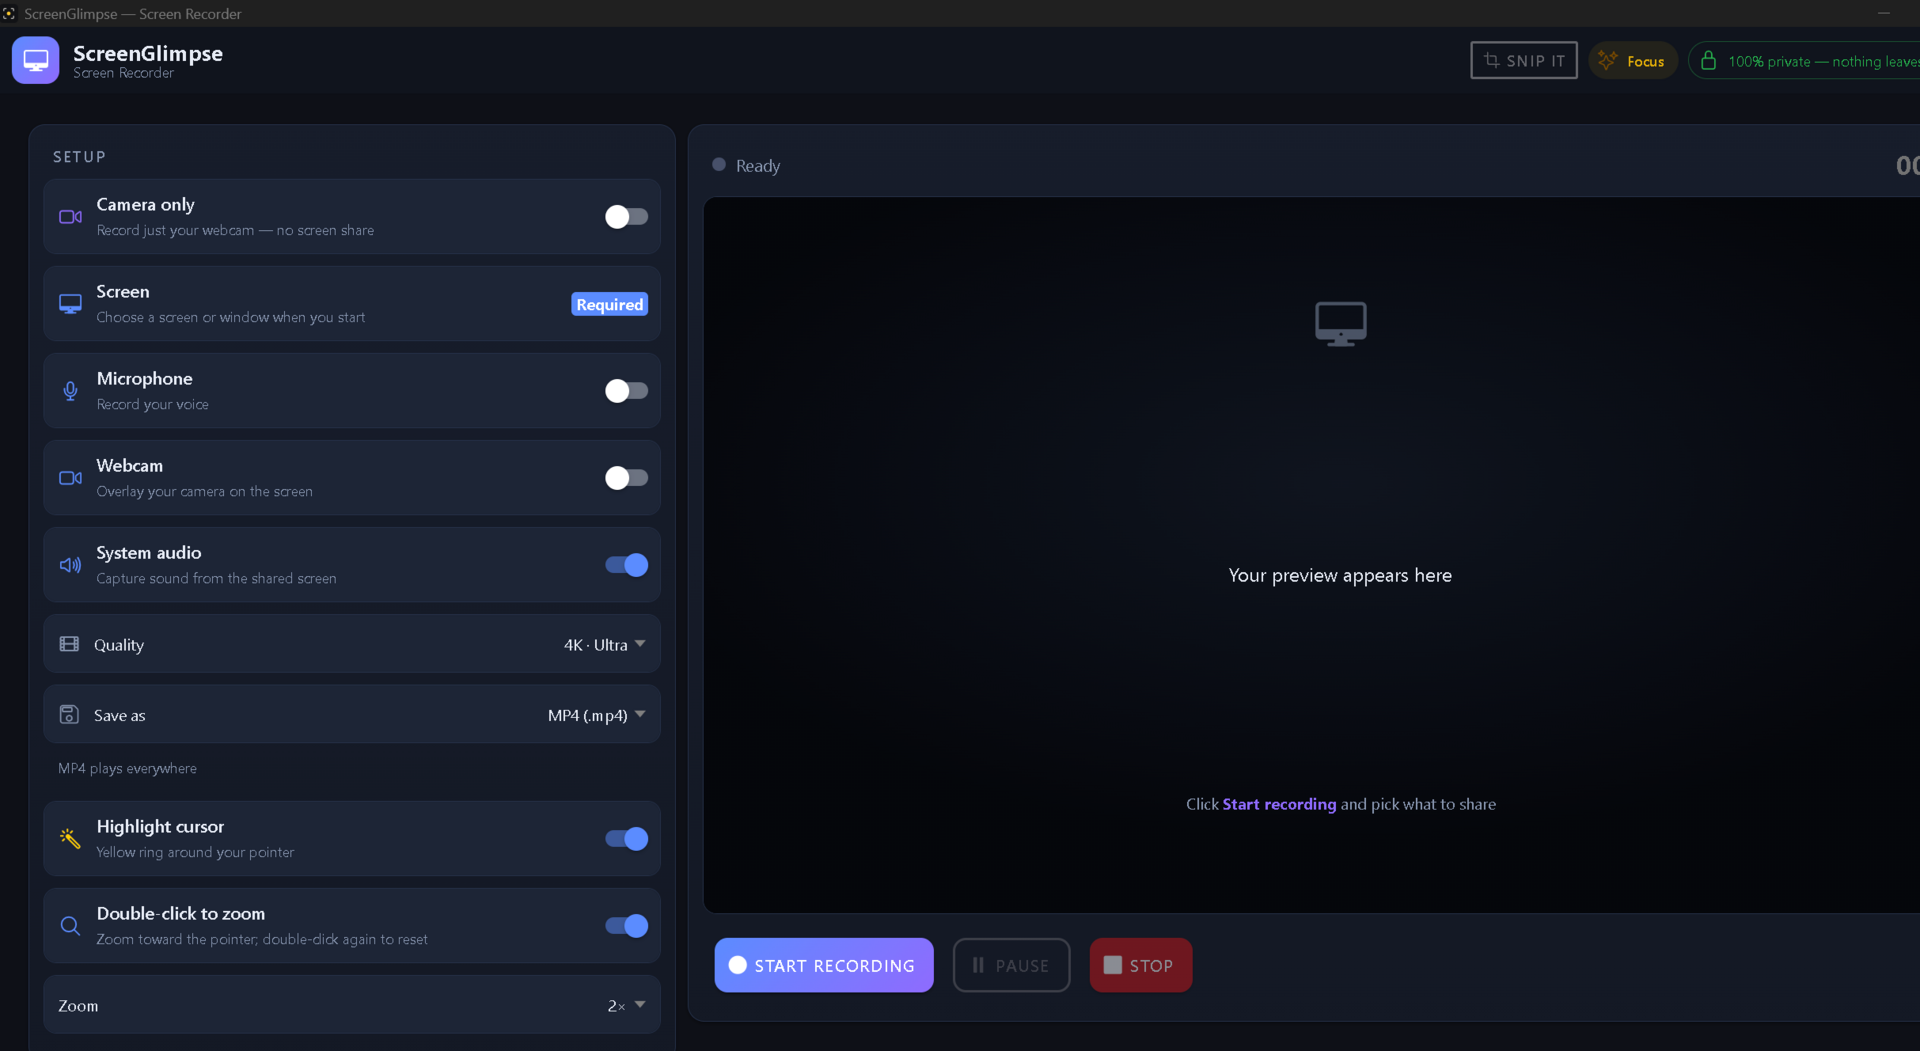
Task: Click the green padlock privacy icon
Action: [1708, 61]
